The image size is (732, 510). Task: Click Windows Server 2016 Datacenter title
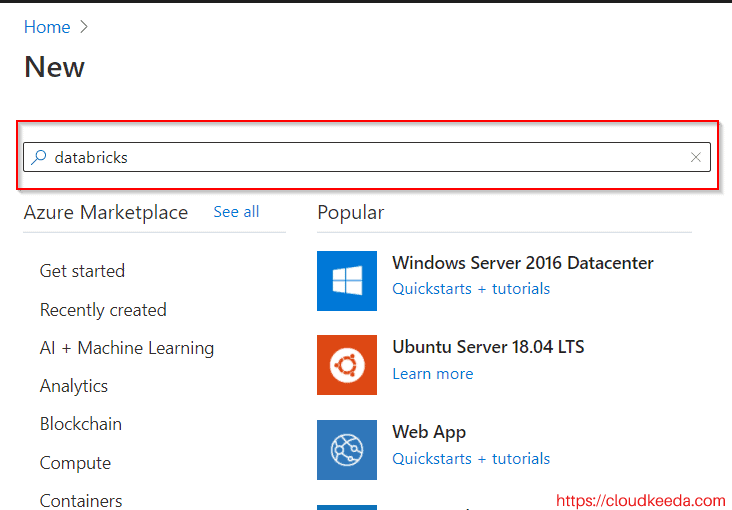pos(523,263)
